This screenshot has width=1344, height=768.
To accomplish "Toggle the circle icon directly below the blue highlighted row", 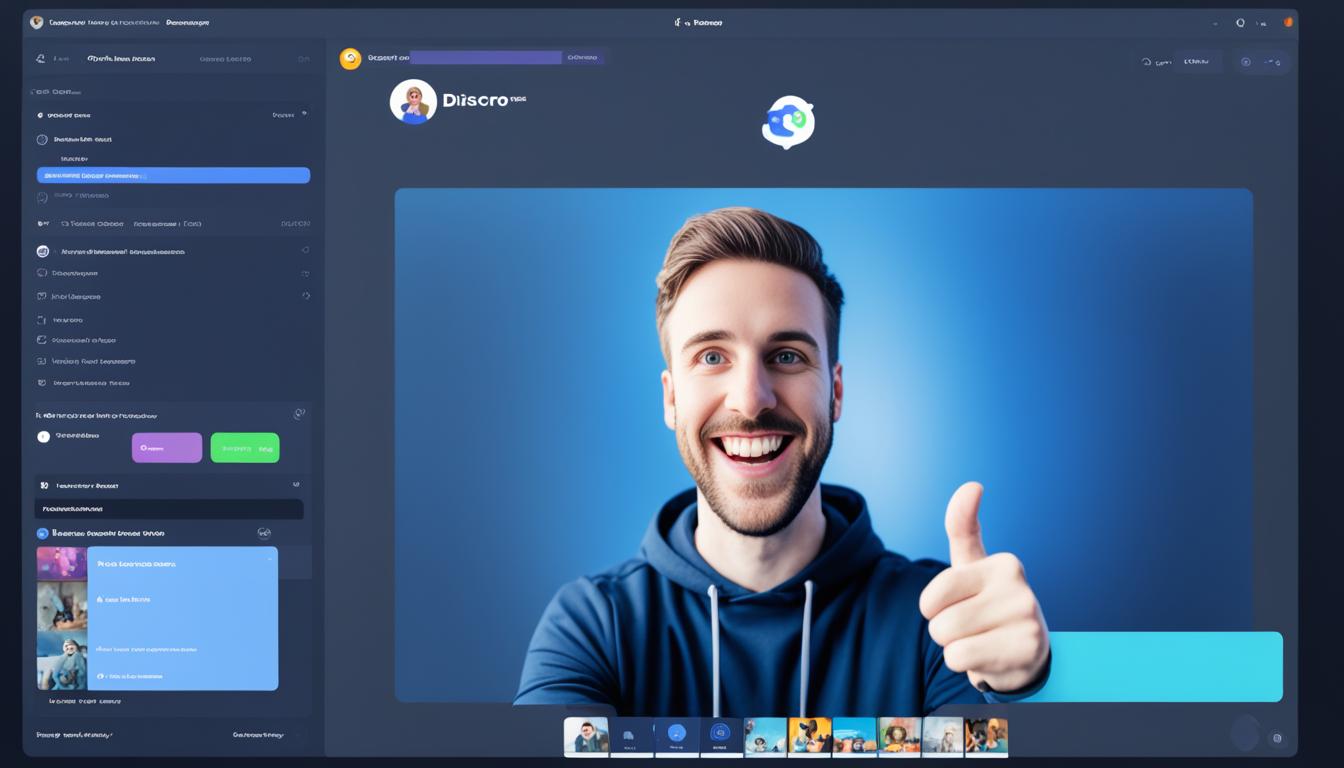I will (42, 196).
